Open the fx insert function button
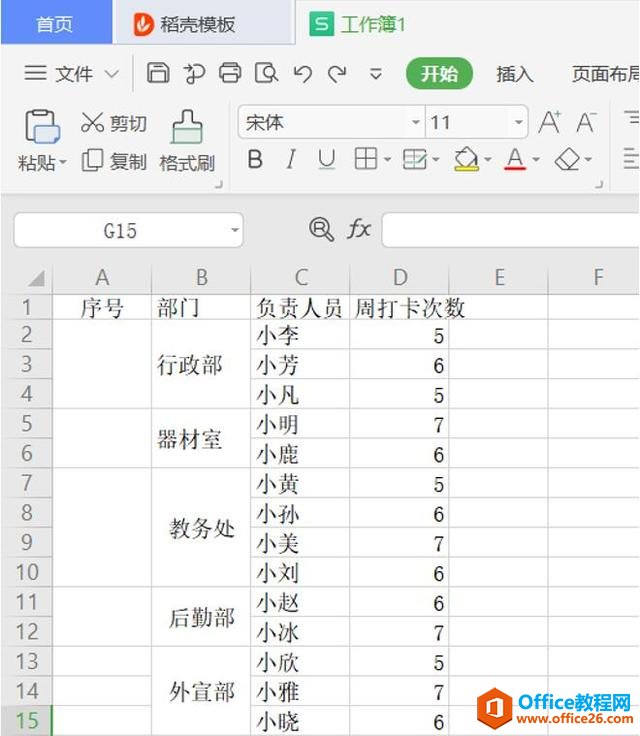 pyautogui.click(x=359, y=230)
